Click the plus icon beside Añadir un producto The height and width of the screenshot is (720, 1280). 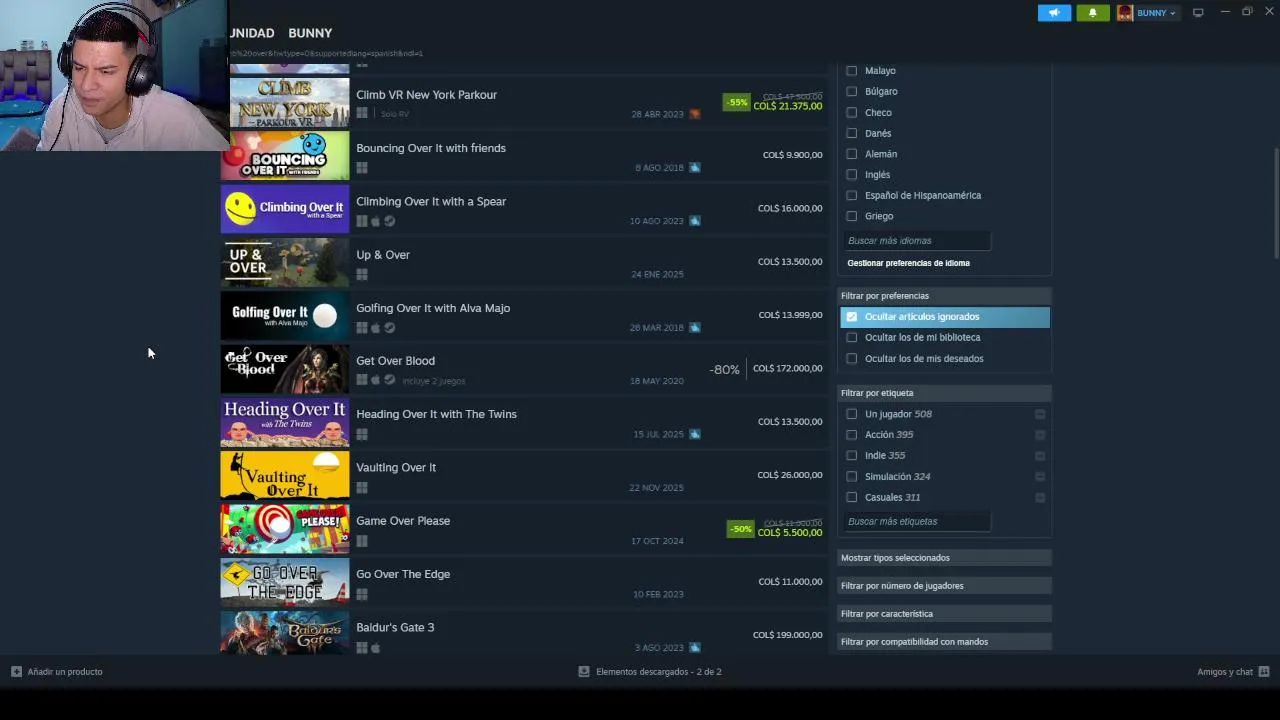point(16,672)
